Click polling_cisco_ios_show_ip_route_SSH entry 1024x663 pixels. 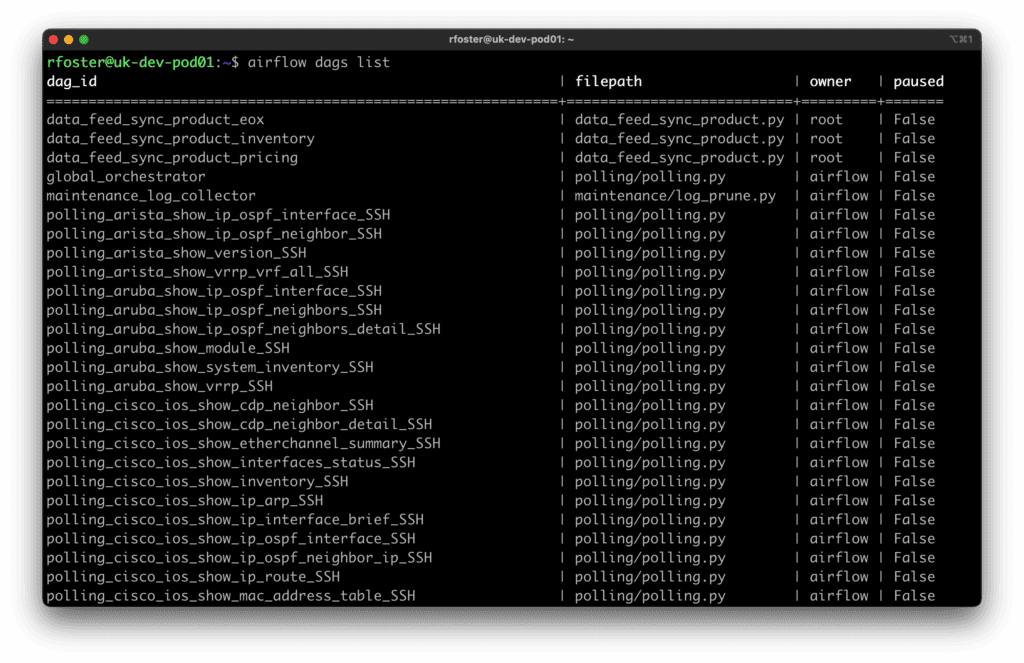click(193, 577)
